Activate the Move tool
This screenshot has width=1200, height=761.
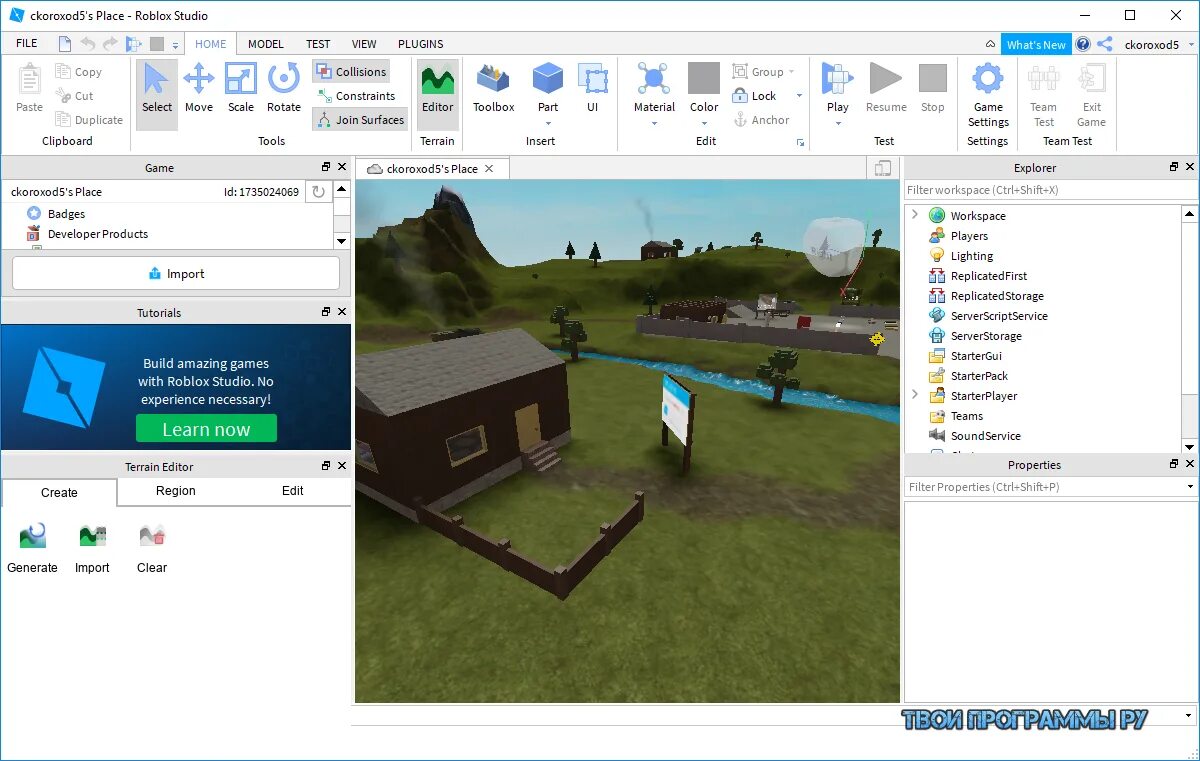point(199,90)
